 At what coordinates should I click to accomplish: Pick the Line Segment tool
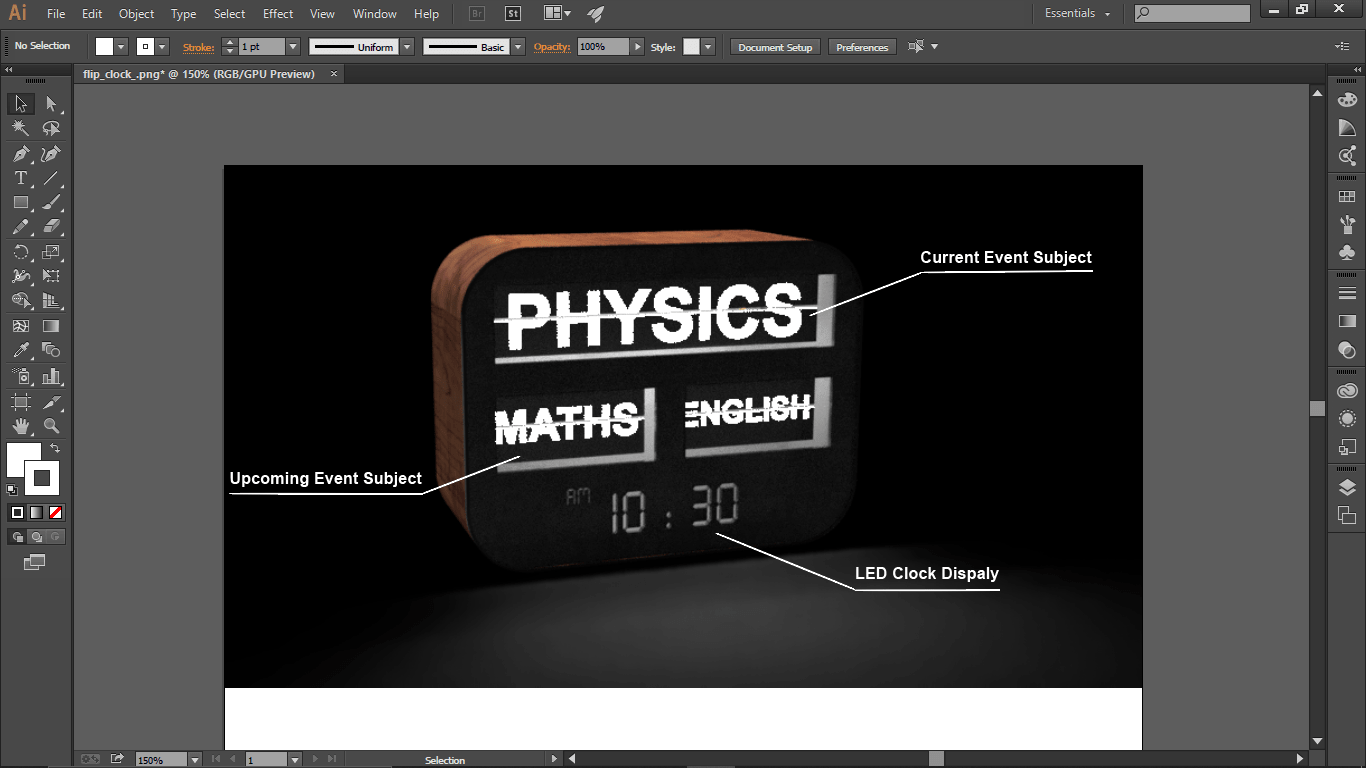pos(51,178)
